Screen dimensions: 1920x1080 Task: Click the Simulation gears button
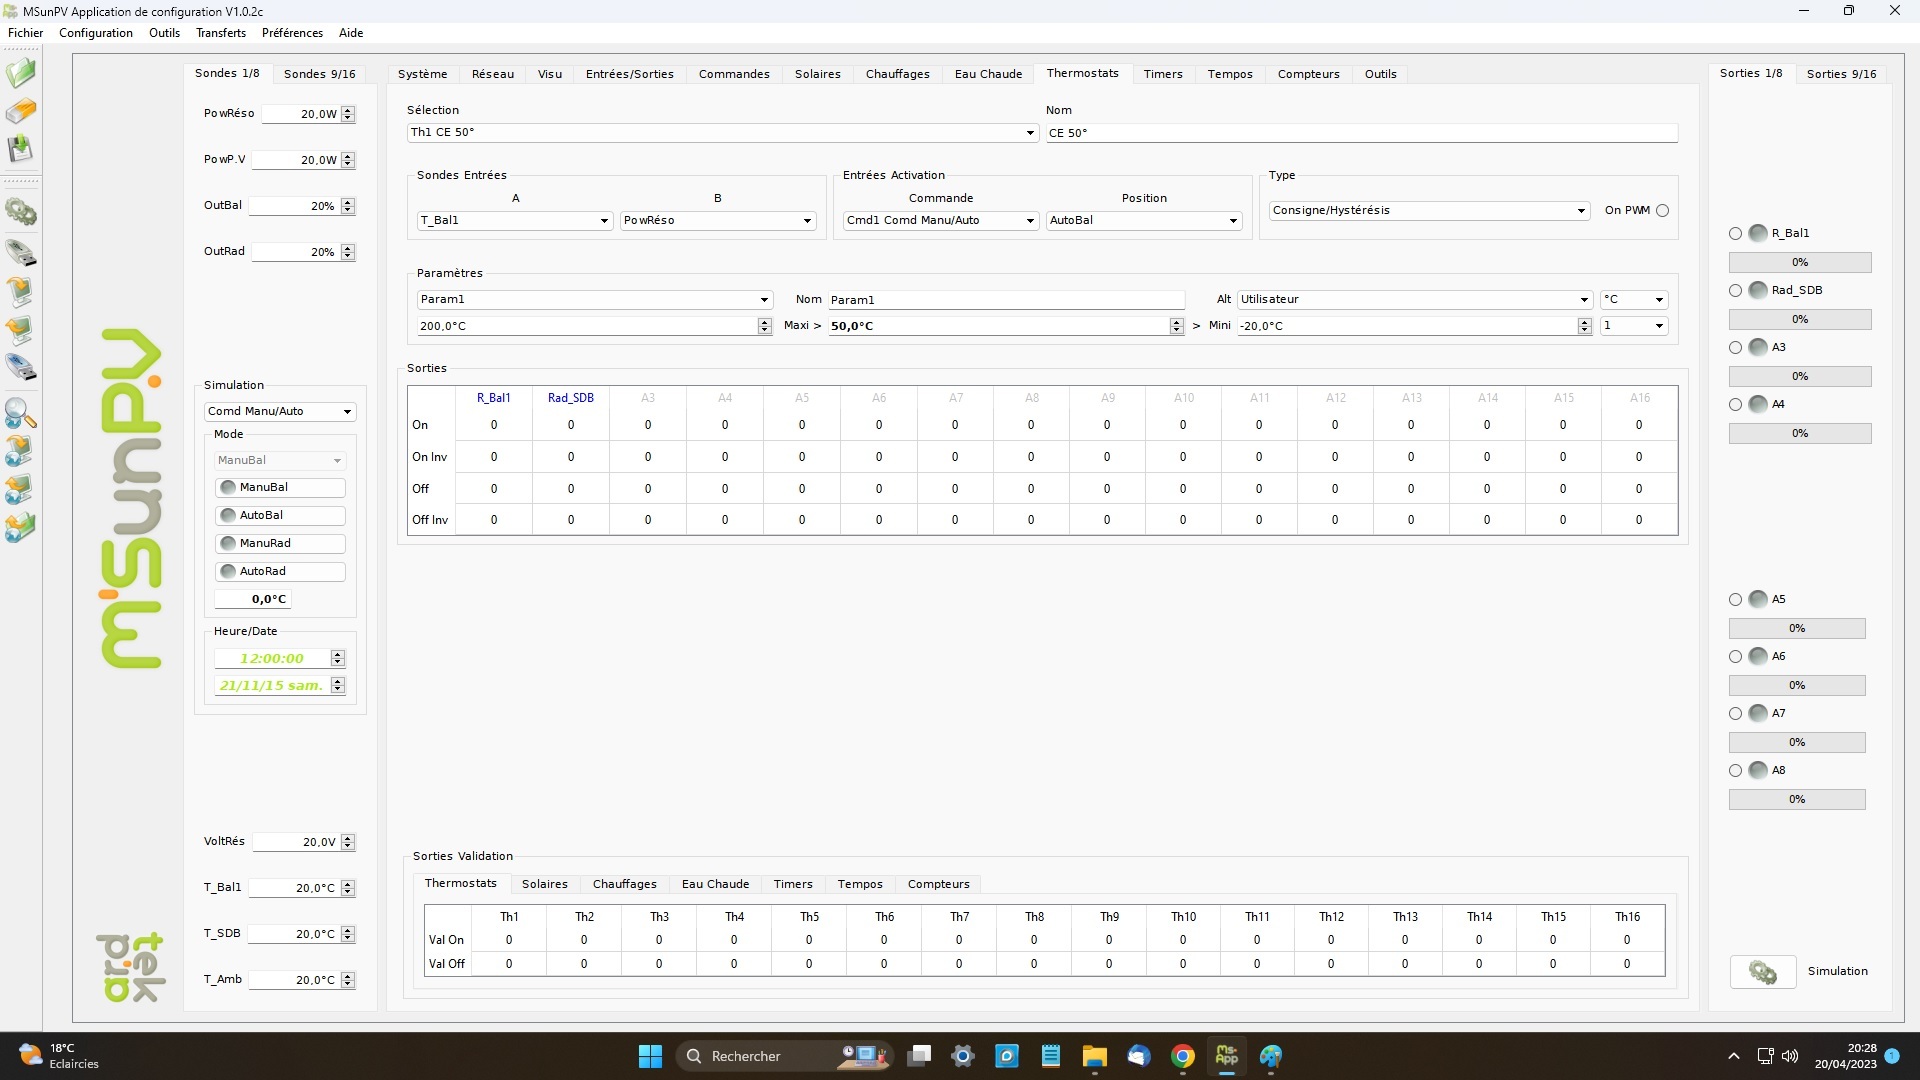coord(1762,971)
